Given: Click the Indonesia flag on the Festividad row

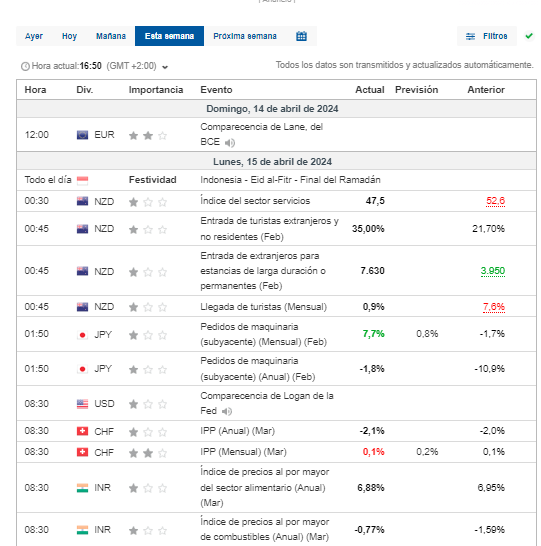Looking at the screenshot, I should click(x=82, y=180).
